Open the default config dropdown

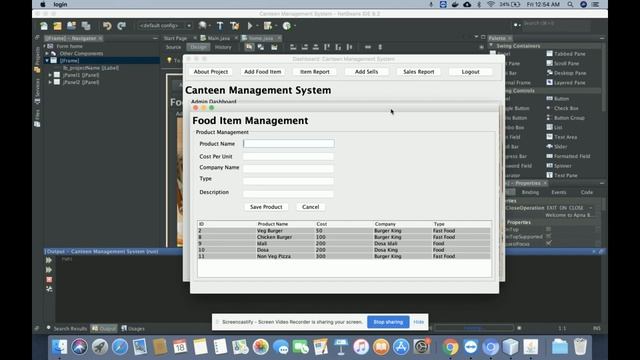point(165,26)
